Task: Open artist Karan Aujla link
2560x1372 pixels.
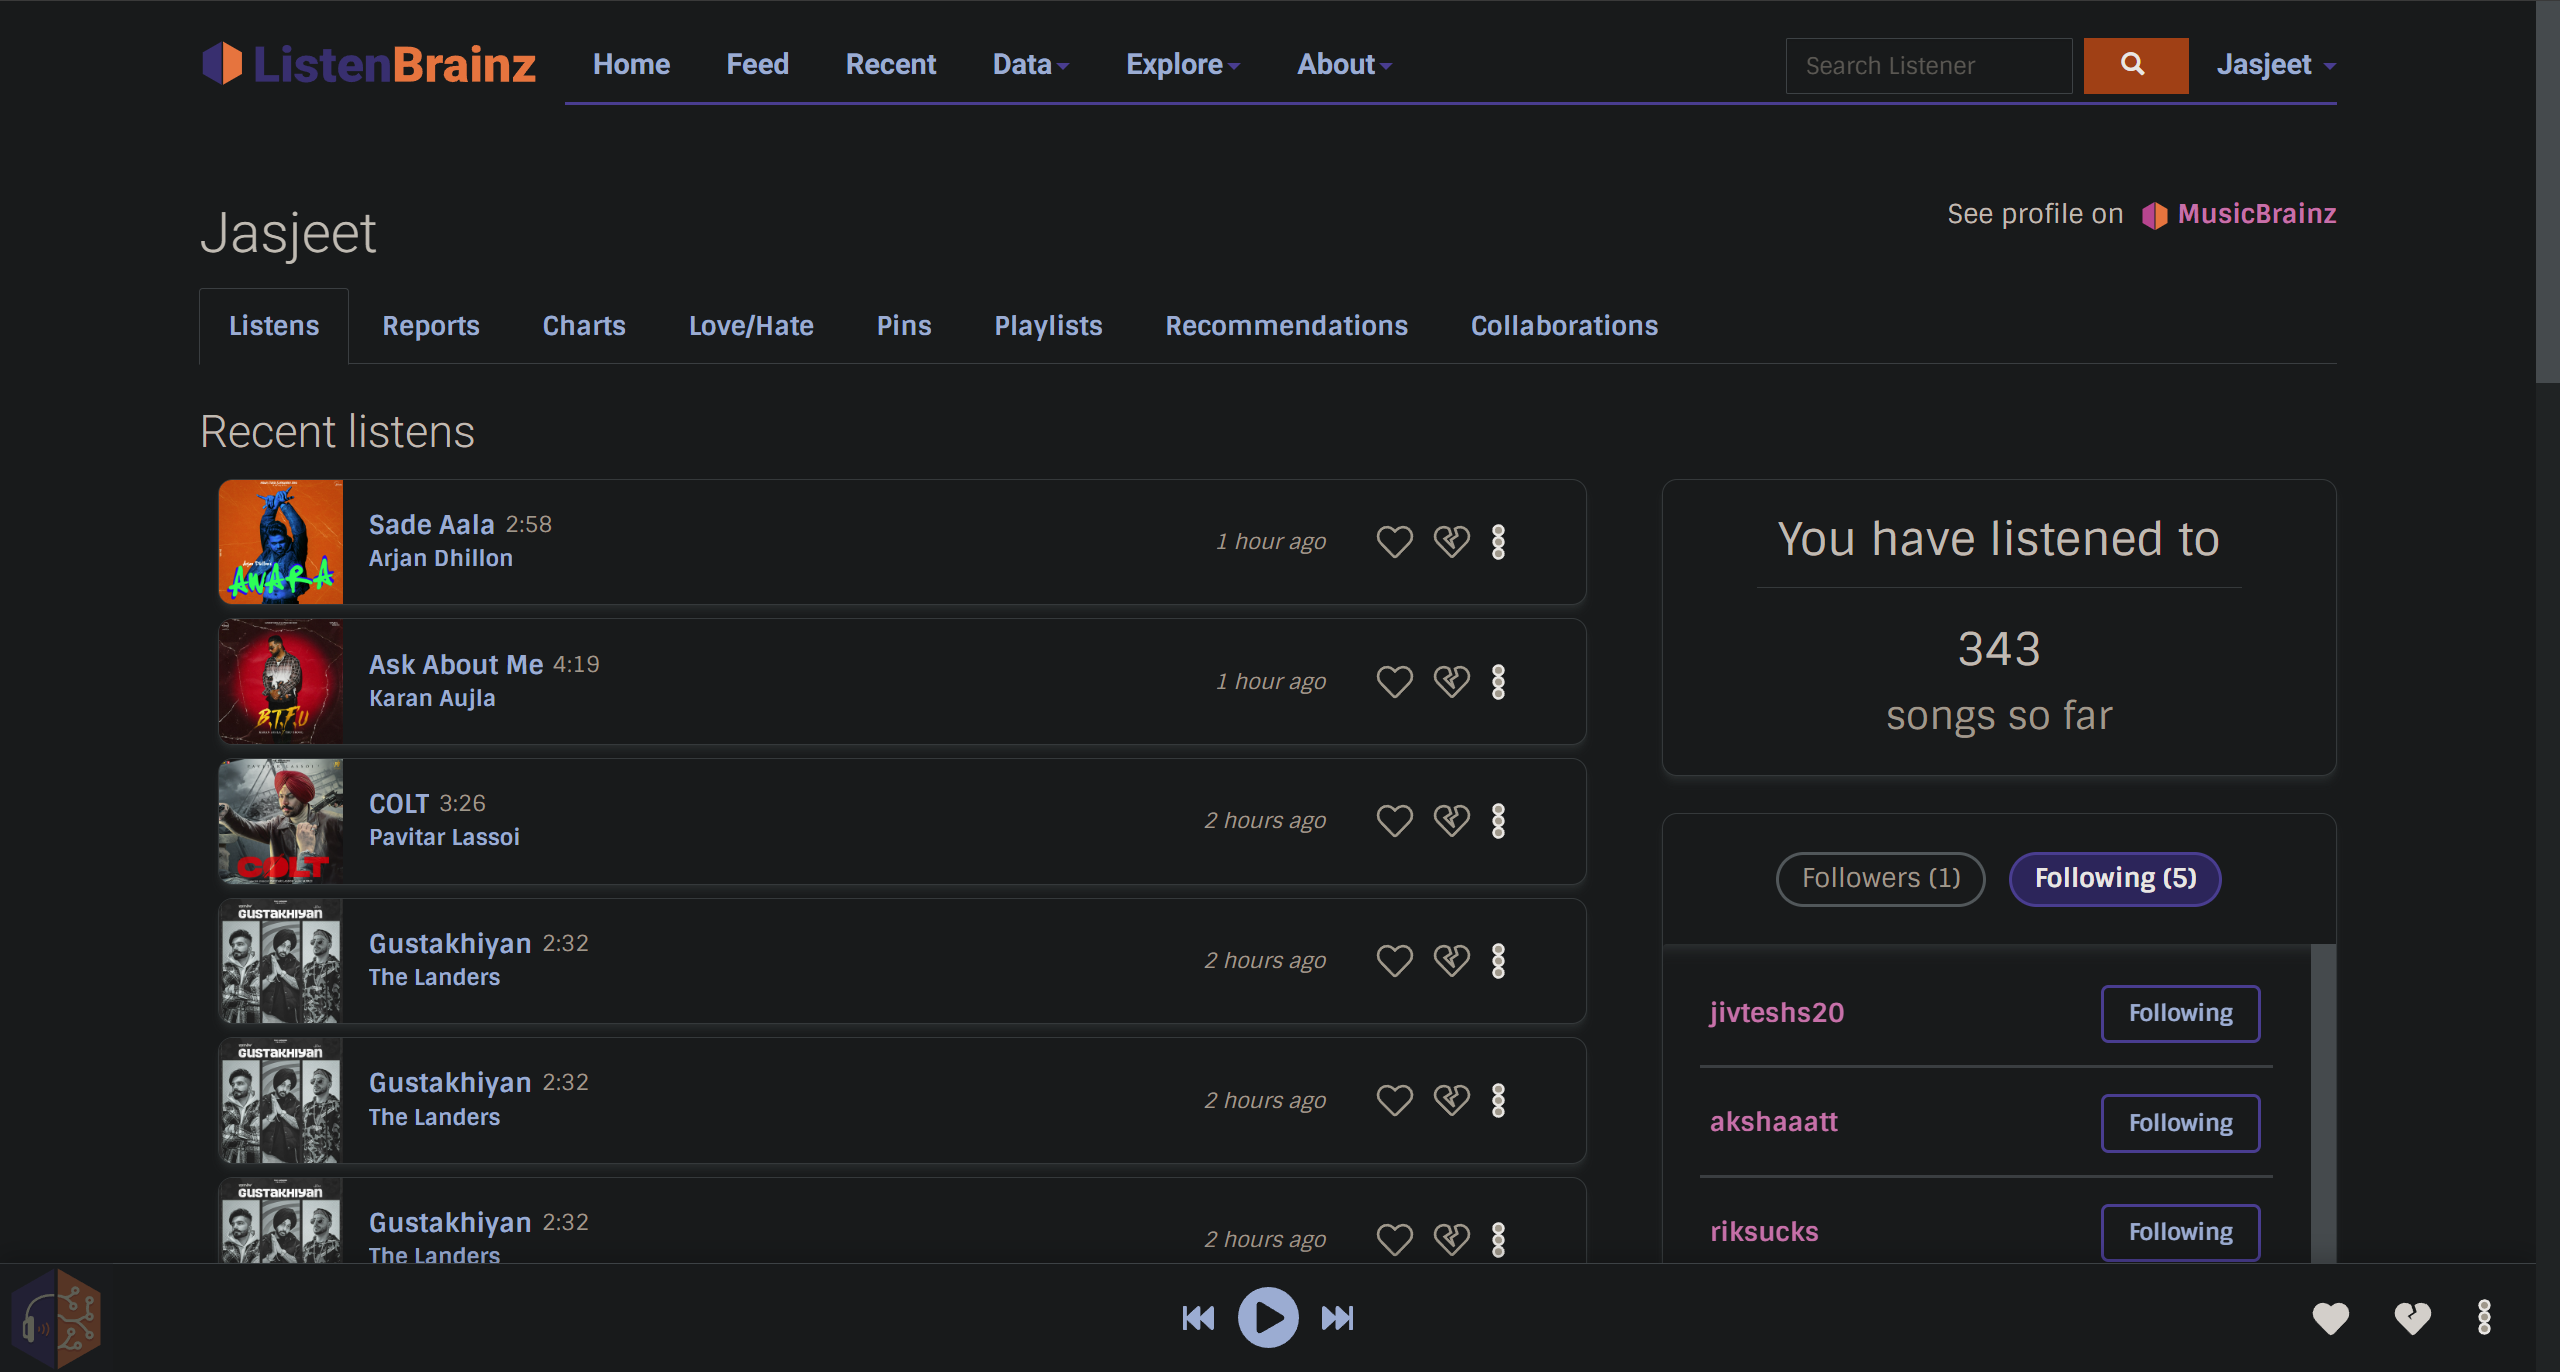Action: (432, 698)
